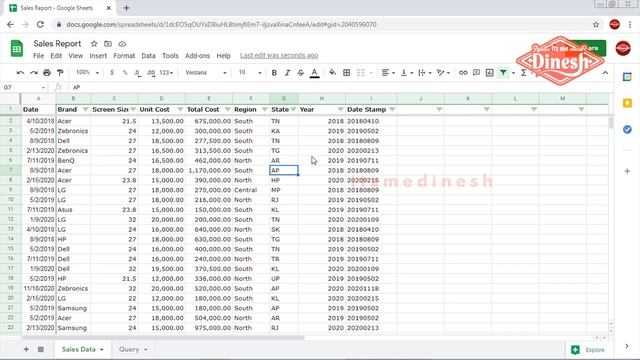Image resolution: width=640 pixels, height=360 pixels.
Task: Toggle bold formatting
Action: pyautogui.click(x=274, y=73)
